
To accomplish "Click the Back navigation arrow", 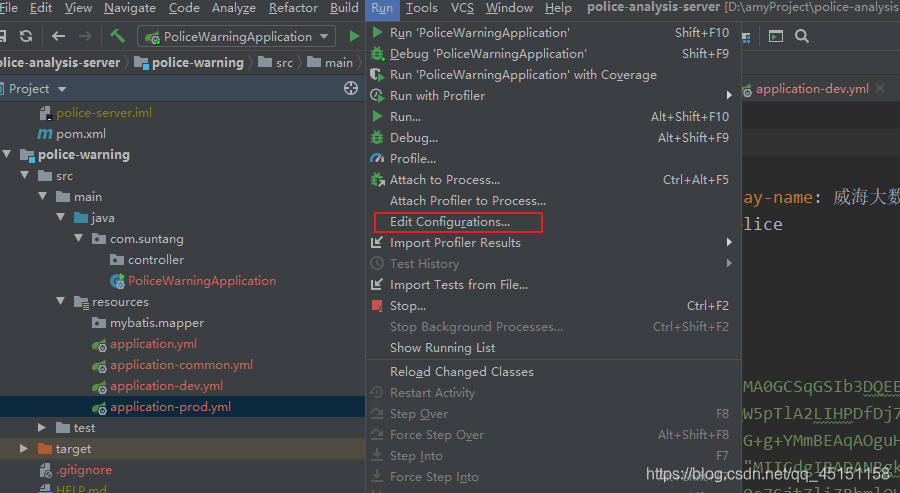I will (58, 36).
